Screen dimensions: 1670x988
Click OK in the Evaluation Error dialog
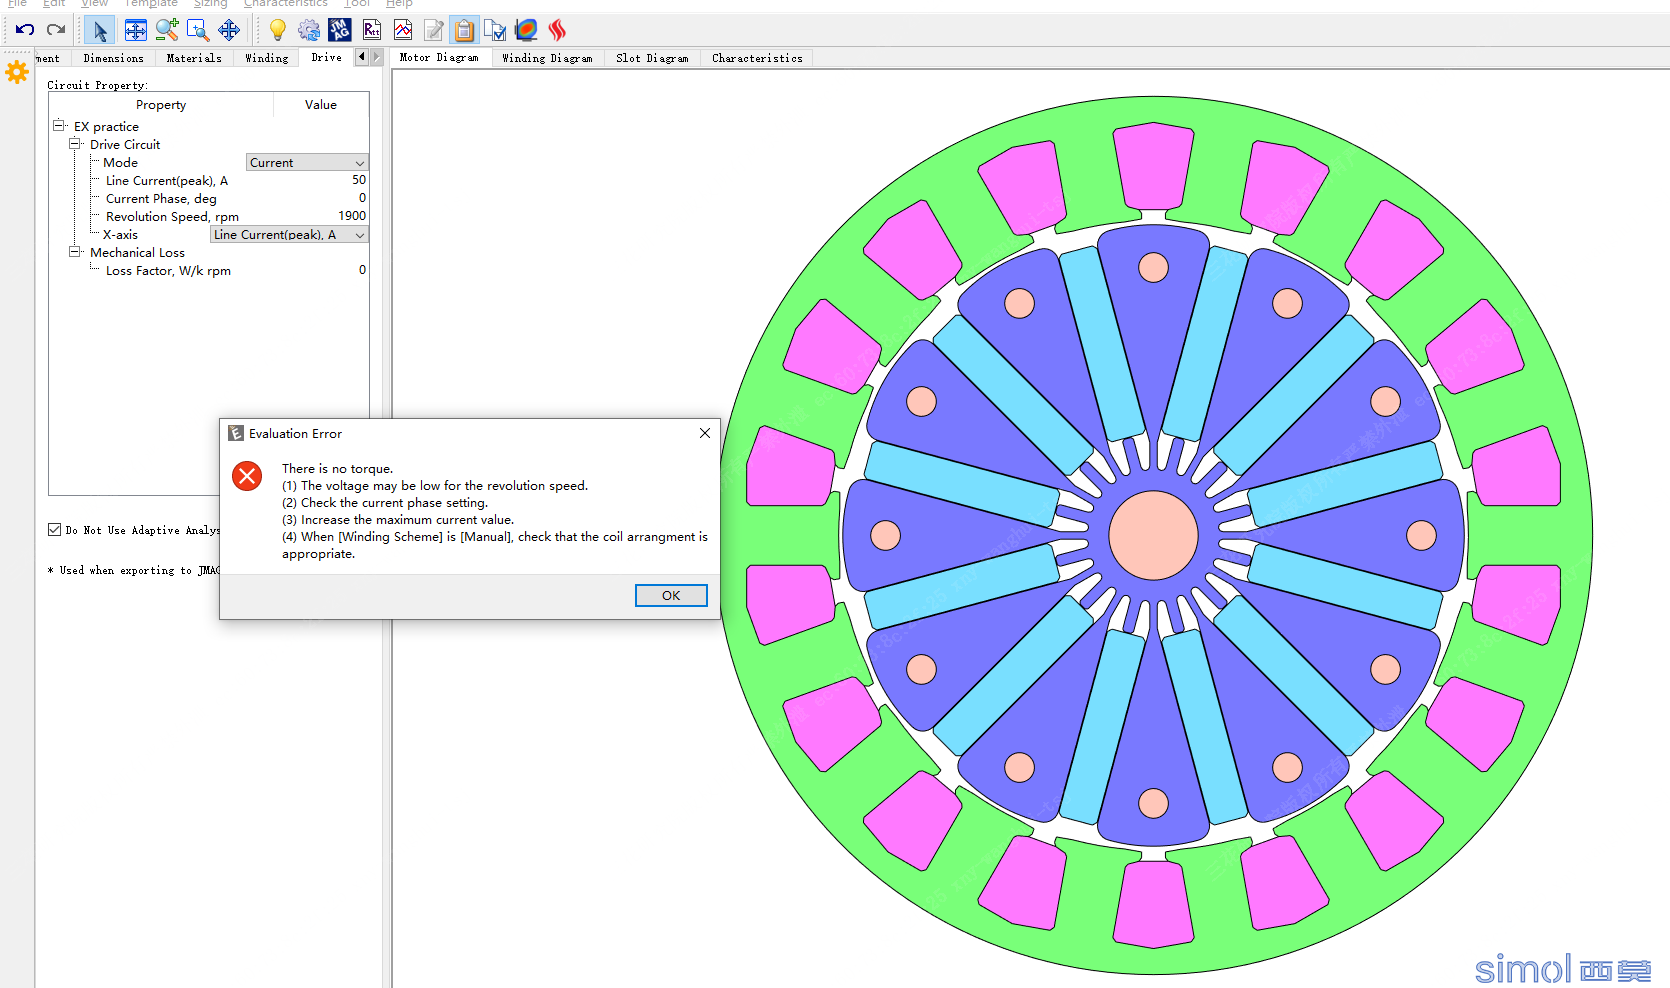671,595
